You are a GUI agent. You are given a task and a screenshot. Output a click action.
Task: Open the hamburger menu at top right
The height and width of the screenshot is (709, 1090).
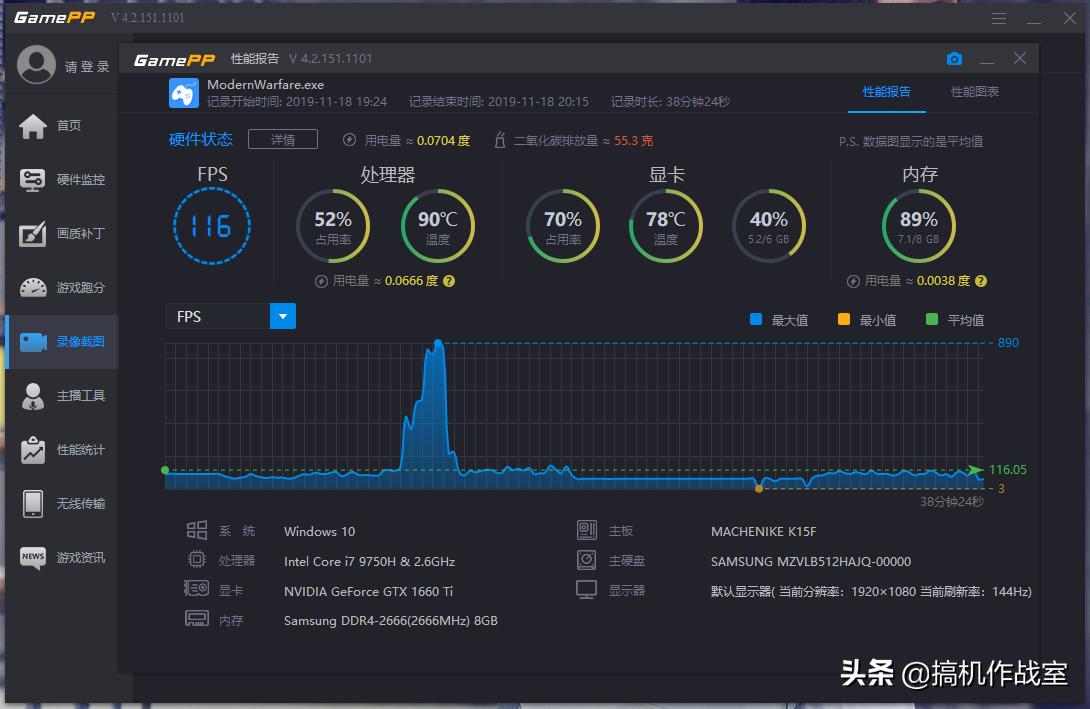pos(998,17)
